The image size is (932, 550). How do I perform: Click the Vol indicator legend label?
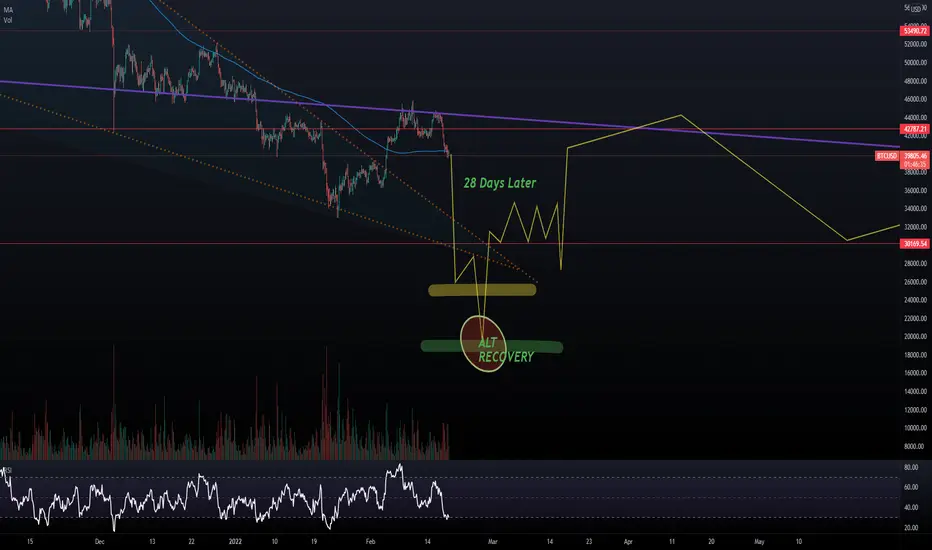7,20
